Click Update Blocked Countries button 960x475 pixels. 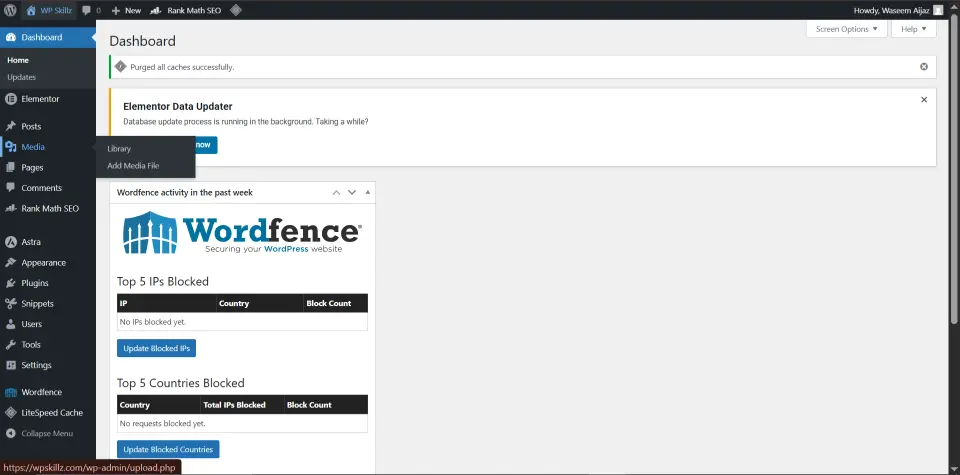pos(168,449)
